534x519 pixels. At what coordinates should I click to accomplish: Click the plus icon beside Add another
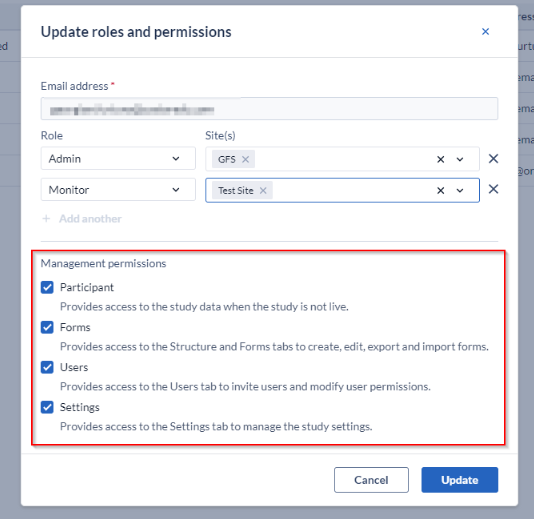(x=46, y=218)
